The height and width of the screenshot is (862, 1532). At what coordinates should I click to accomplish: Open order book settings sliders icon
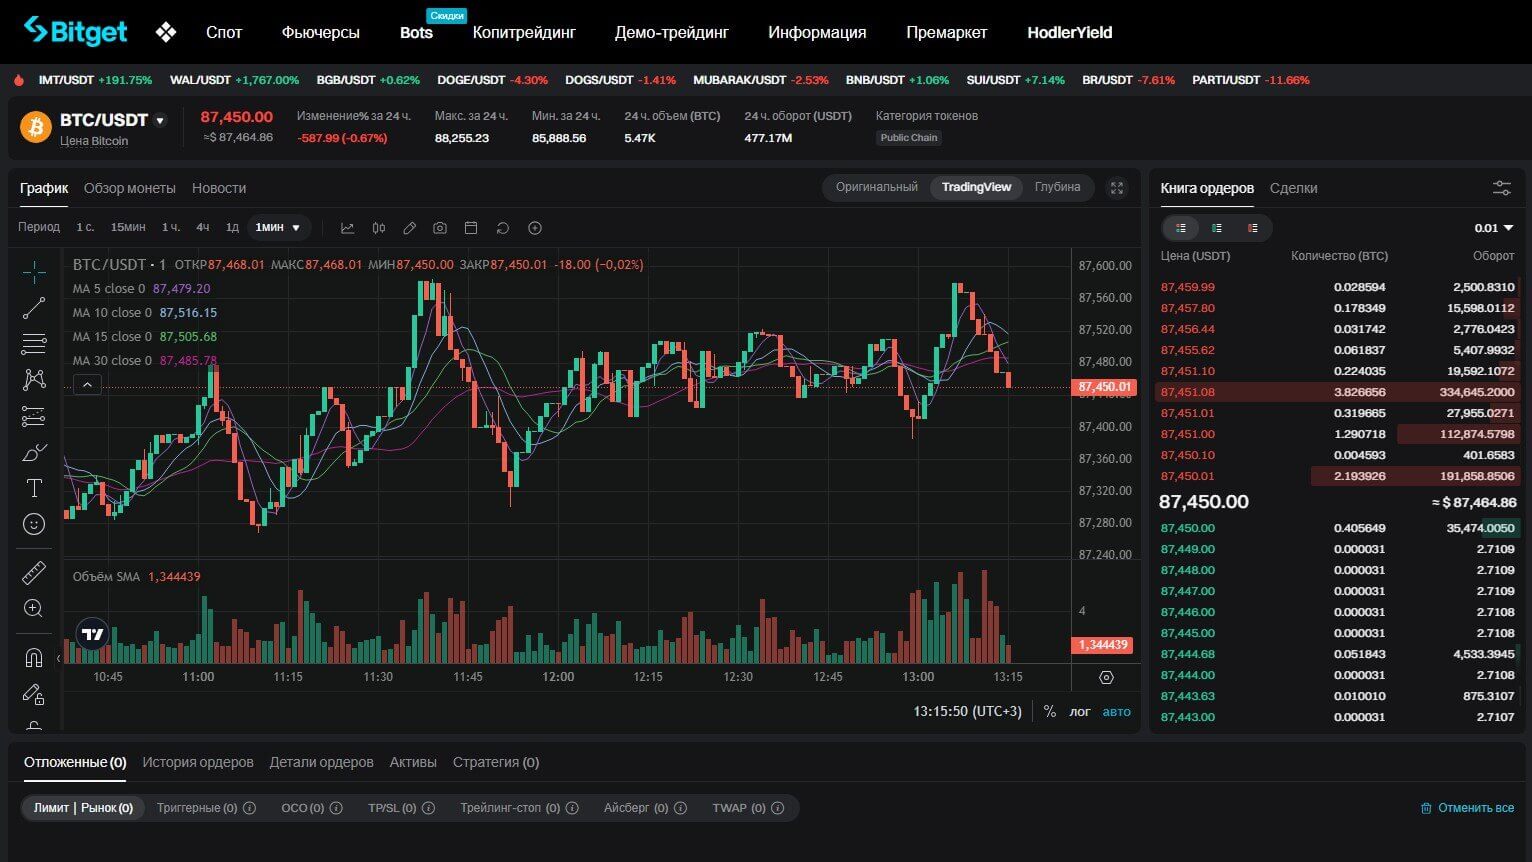pyautogui.click(x=1501, y=188)
